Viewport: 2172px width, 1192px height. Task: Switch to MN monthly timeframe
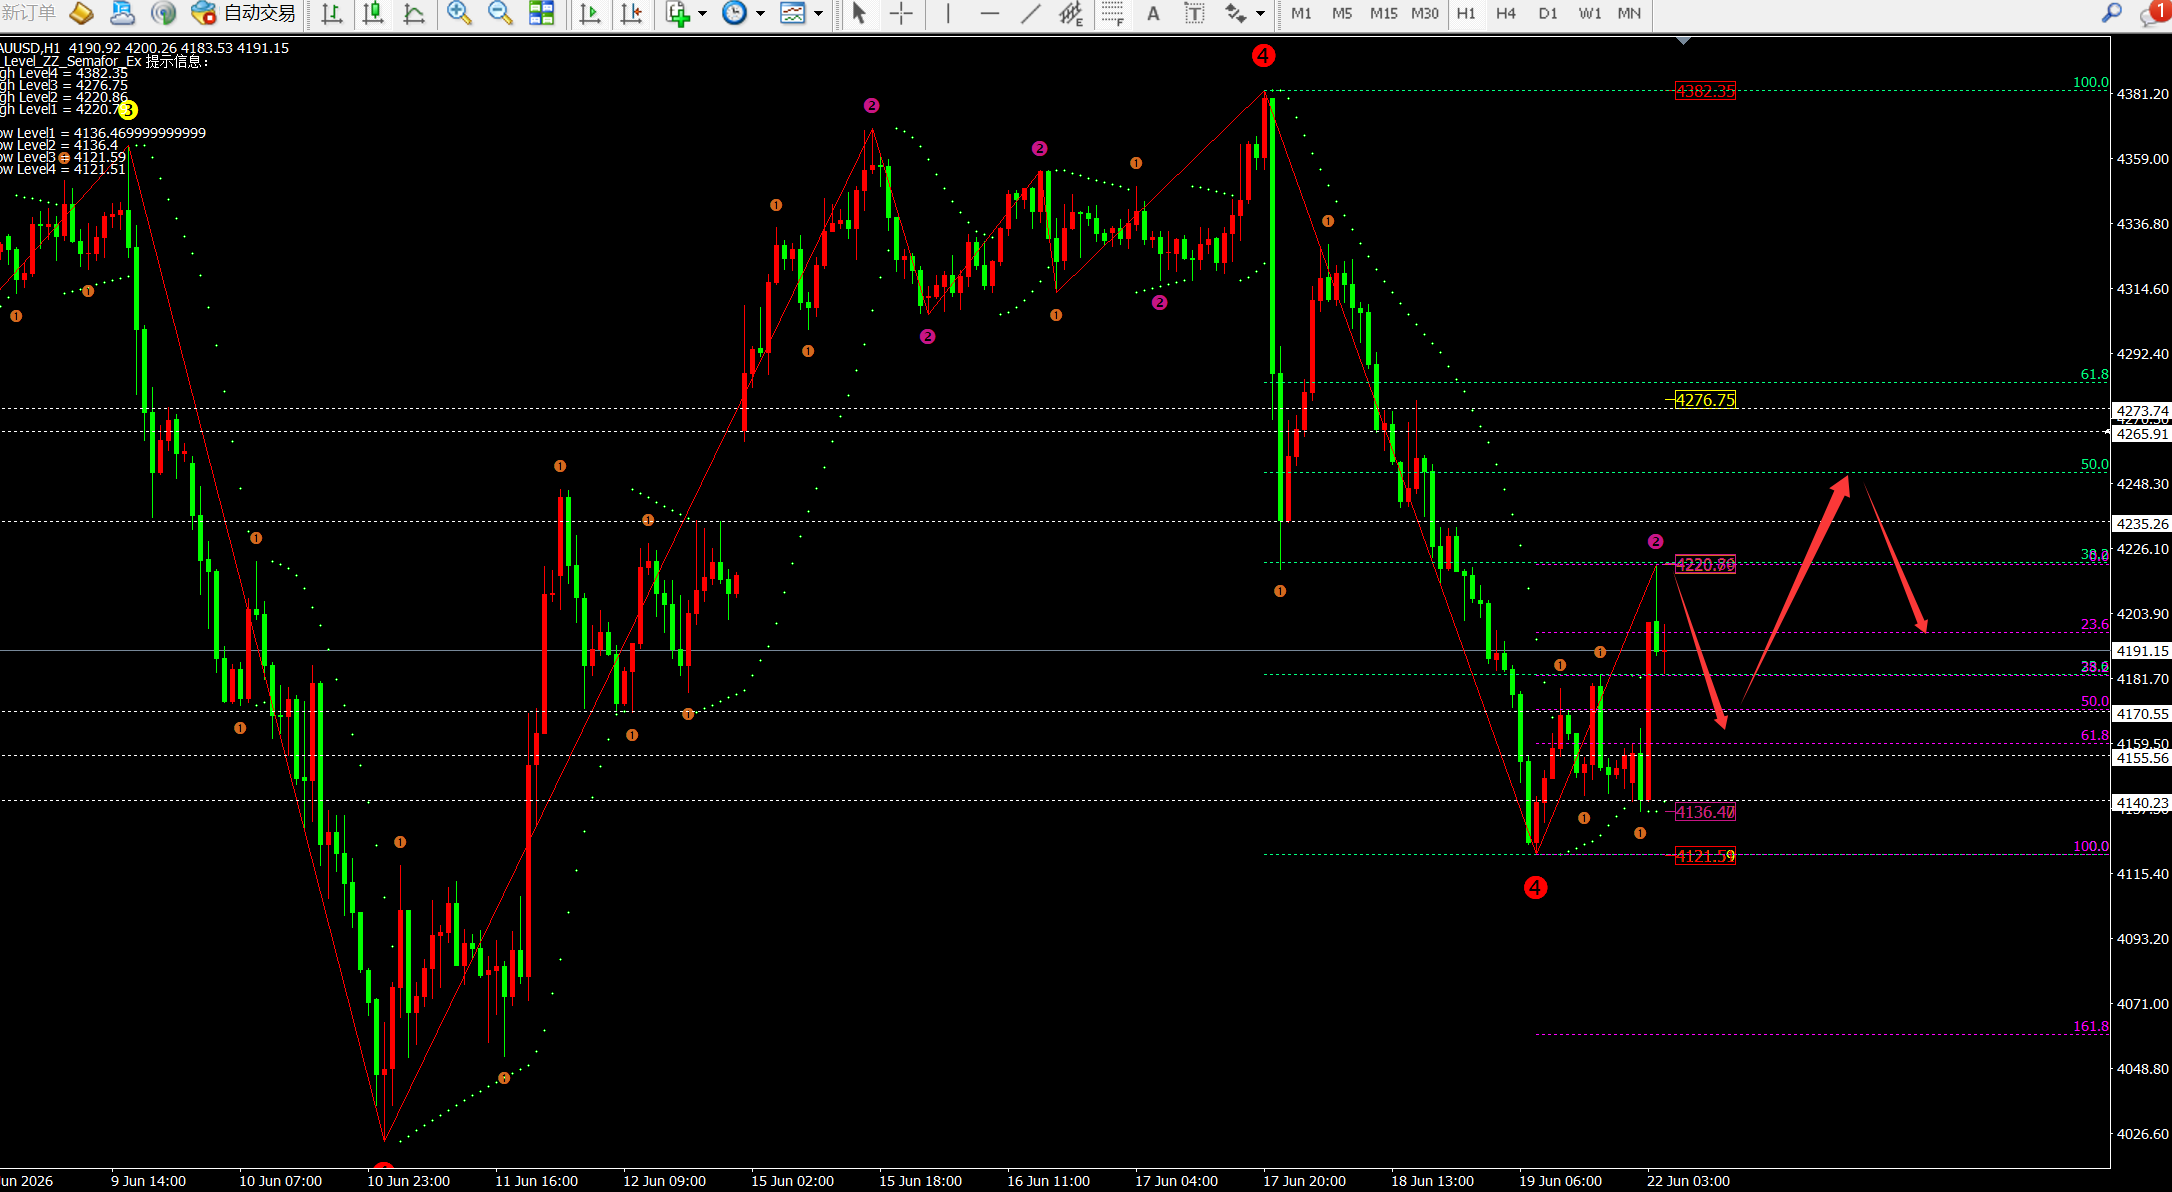point(1629,13)
